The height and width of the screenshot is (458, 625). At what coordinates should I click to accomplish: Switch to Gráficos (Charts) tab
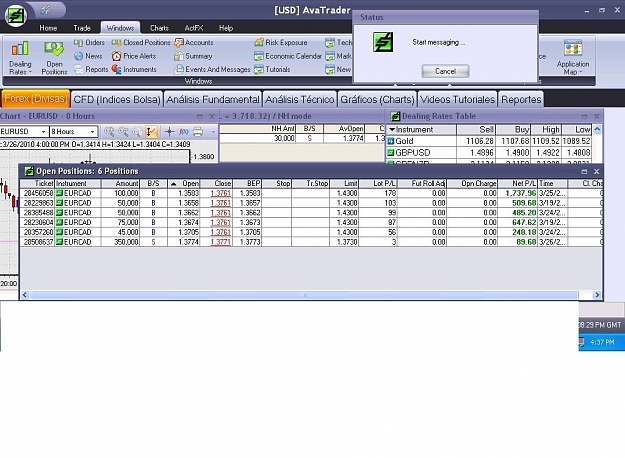[377, 100]
